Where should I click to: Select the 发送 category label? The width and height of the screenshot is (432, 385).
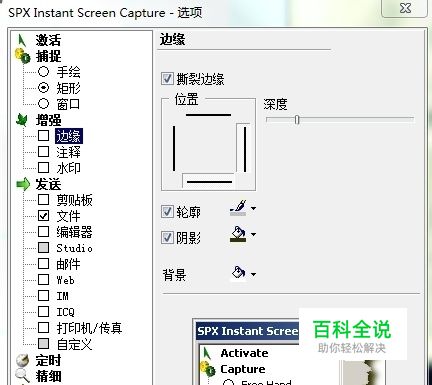(x=49, y=184)
